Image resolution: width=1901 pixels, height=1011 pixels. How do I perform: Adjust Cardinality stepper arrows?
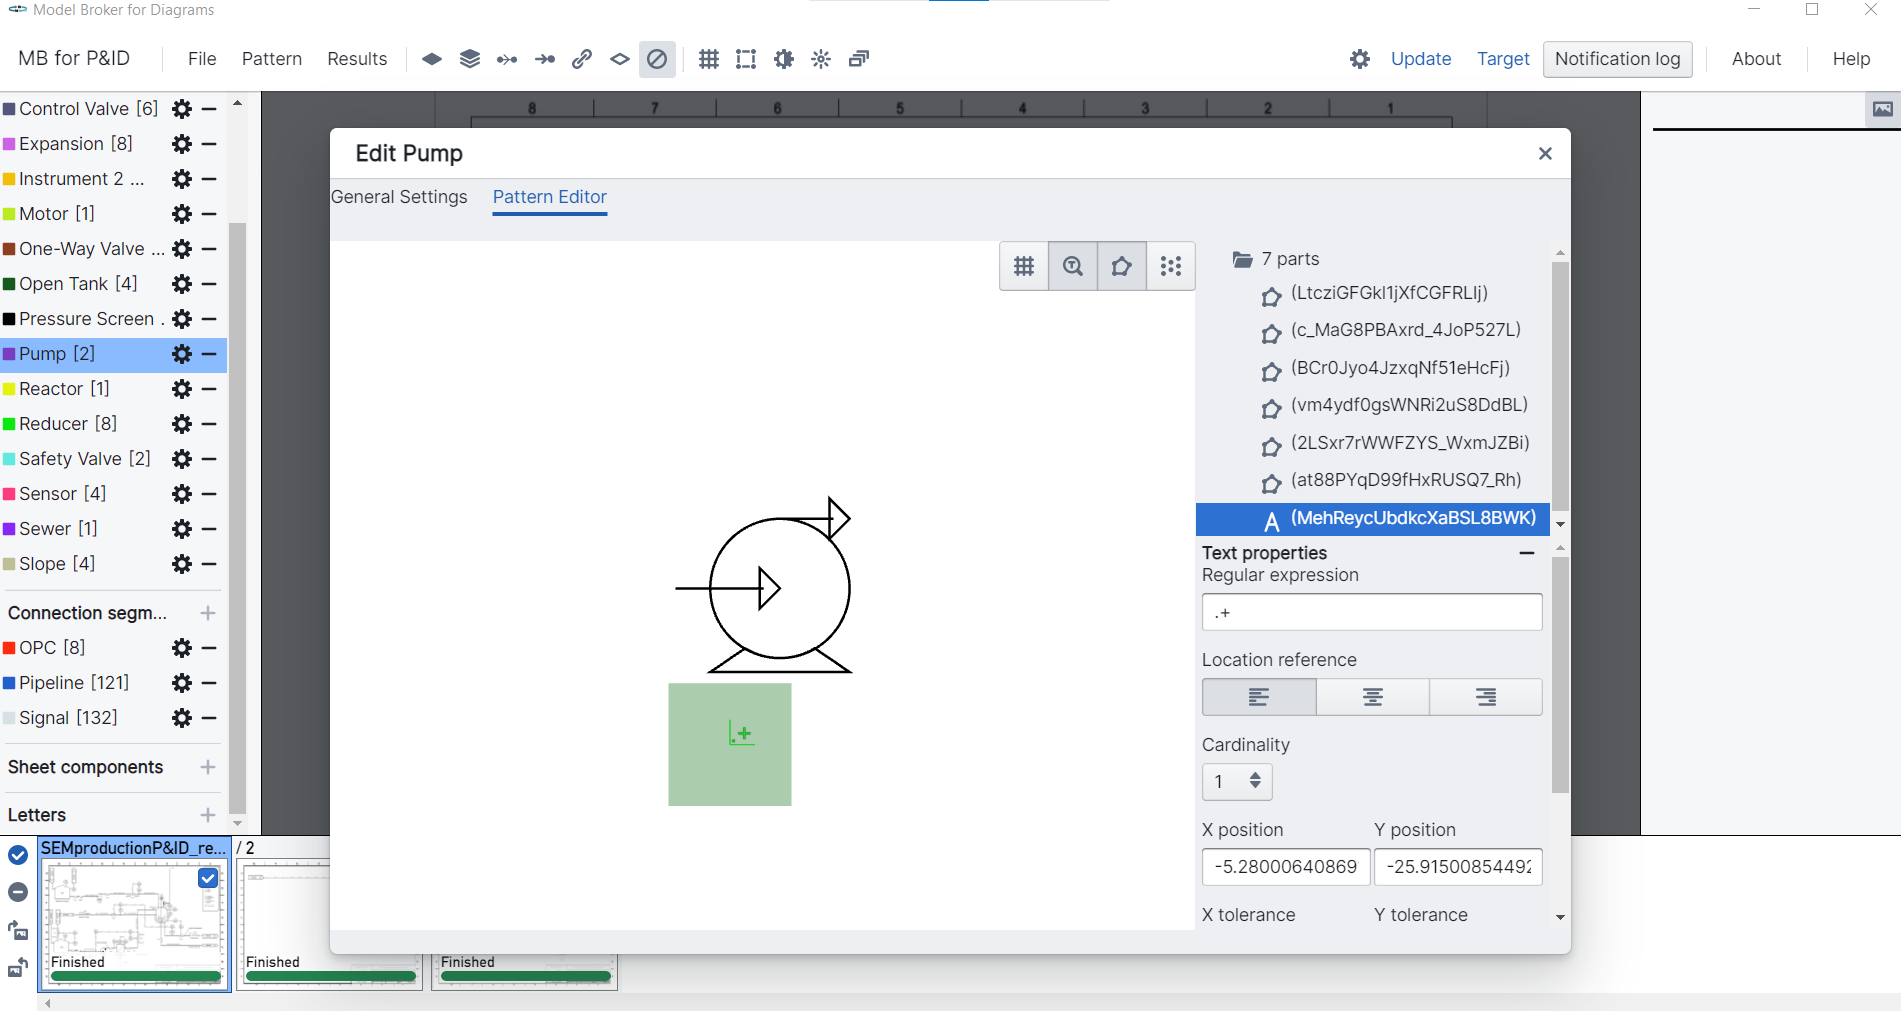pos(1255,781)
